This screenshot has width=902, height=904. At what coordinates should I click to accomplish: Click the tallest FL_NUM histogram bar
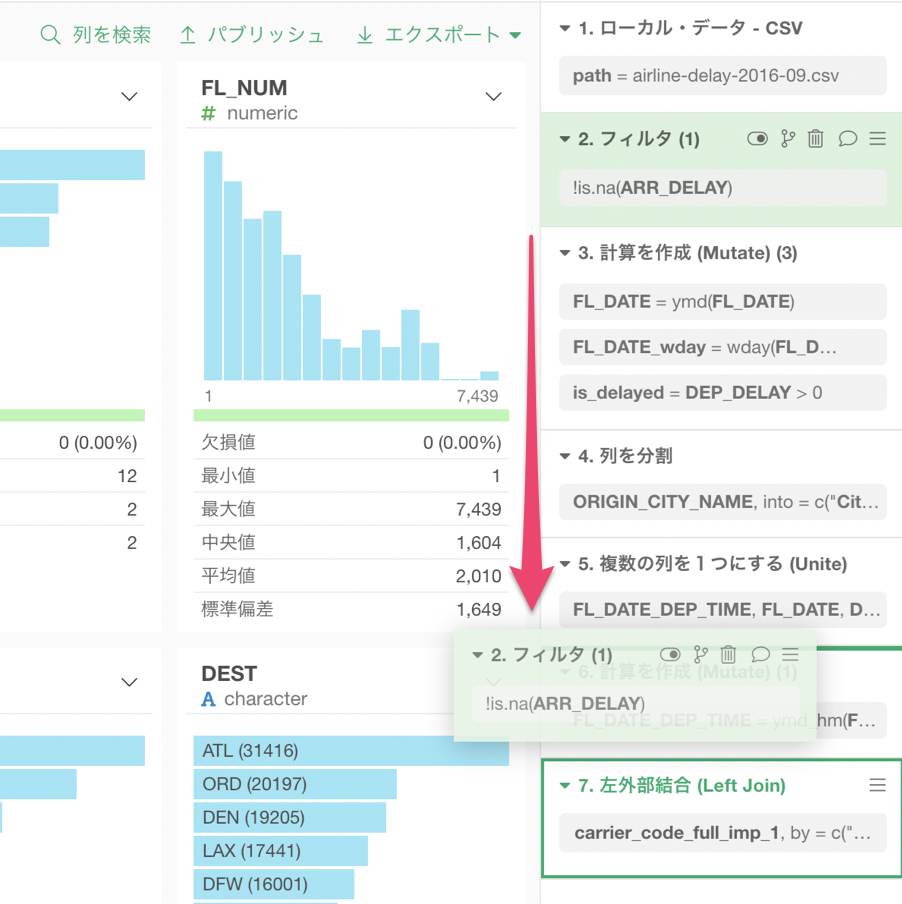tap(213, 265)
